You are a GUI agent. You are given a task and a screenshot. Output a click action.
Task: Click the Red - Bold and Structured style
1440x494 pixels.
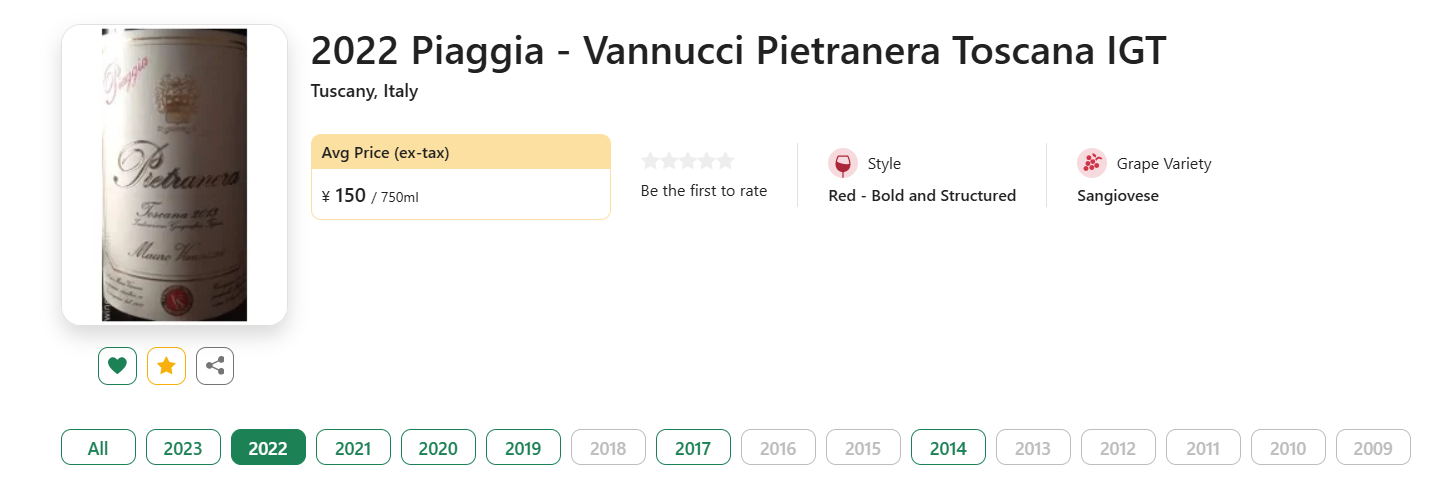pos(922,196)
